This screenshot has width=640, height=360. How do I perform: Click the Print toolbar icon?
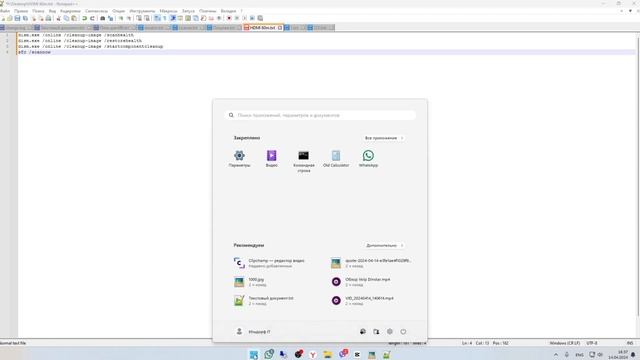(49, 18)
